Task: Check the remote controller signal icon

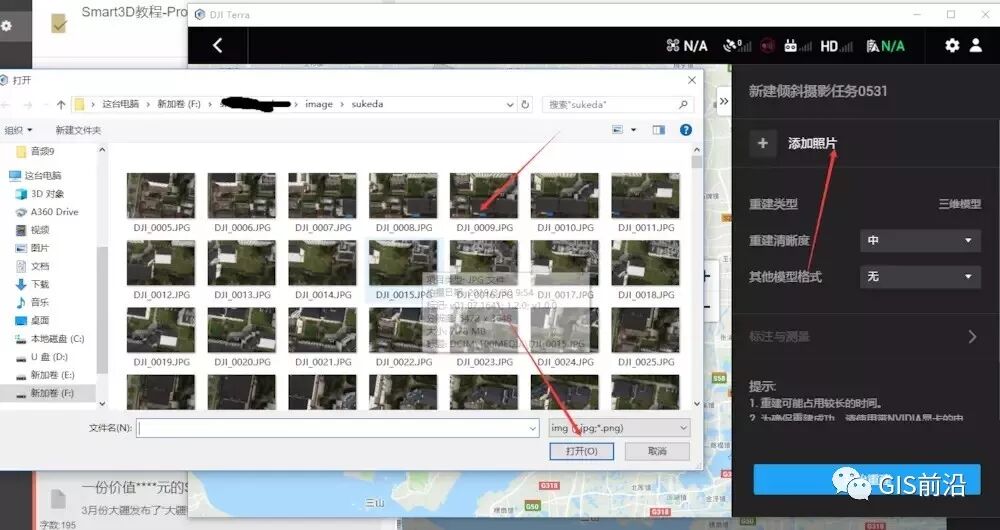Action: [x=797, y=46]
